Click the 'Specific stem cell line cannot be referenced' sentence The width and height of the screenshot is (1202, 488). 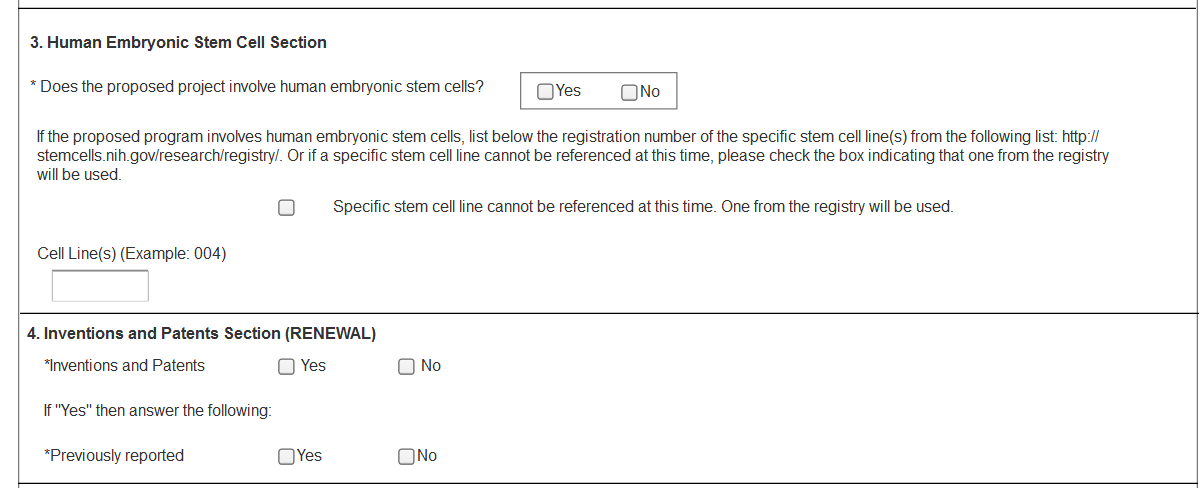[x=643, y=207]
